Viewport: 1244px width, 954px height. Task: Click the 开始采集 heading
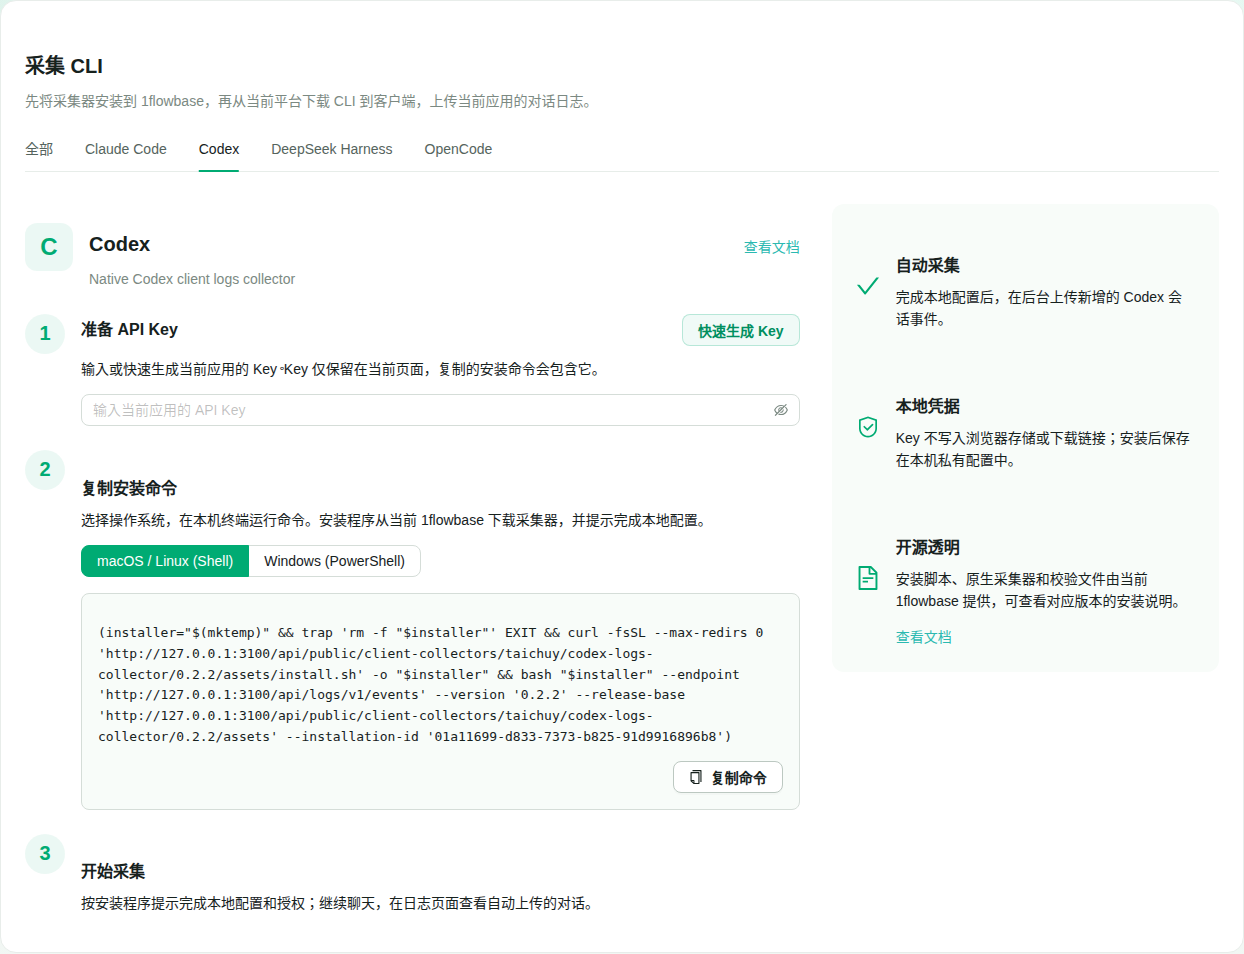coord(113,871)
